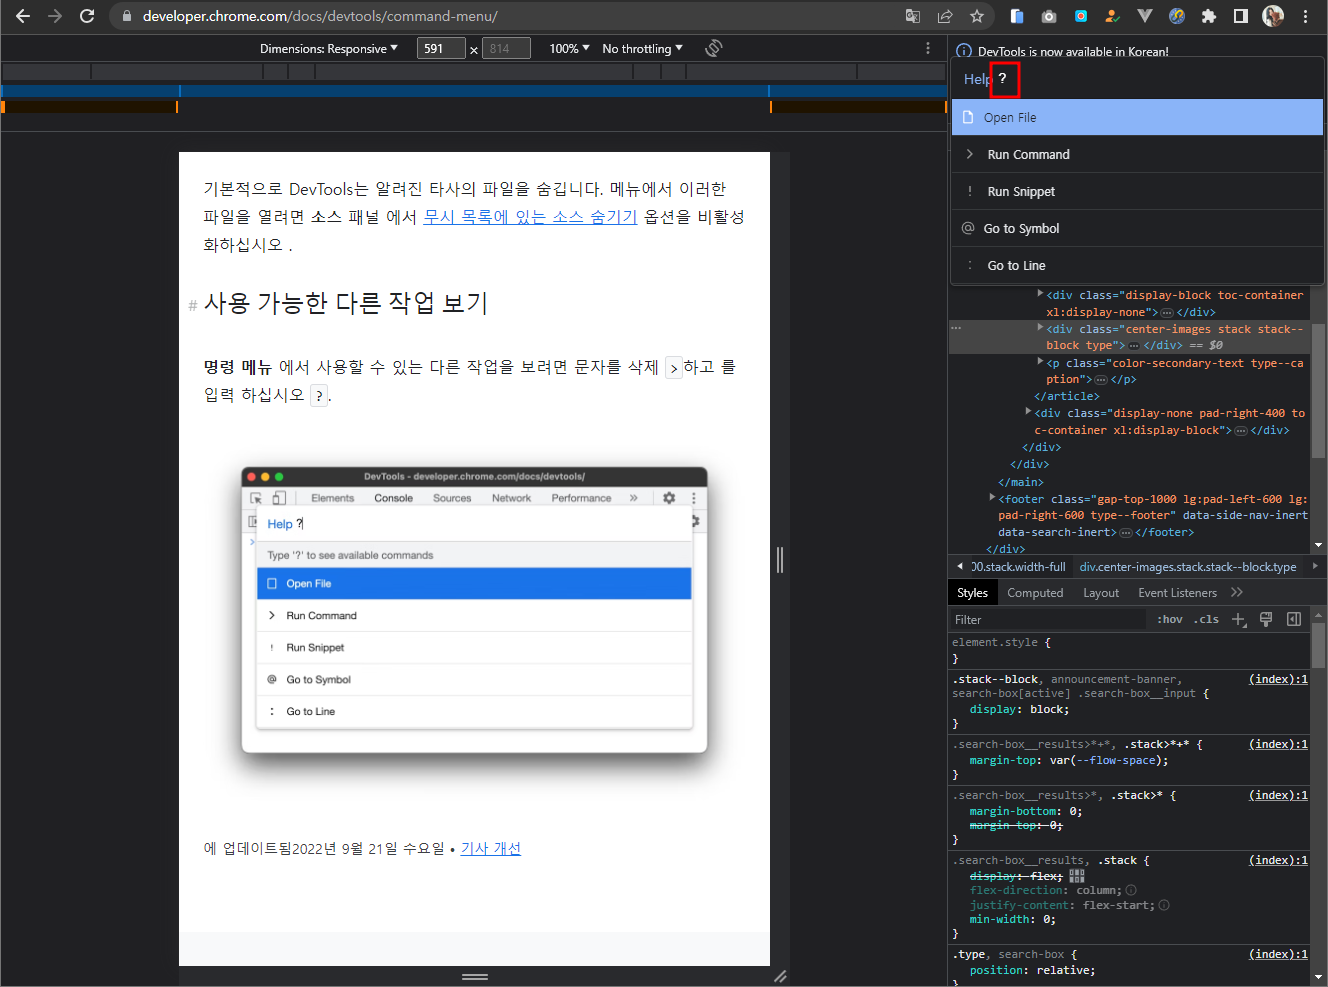Expand the display-none pad-right-400 div

pyautogui.click(x=1028, y=412)
